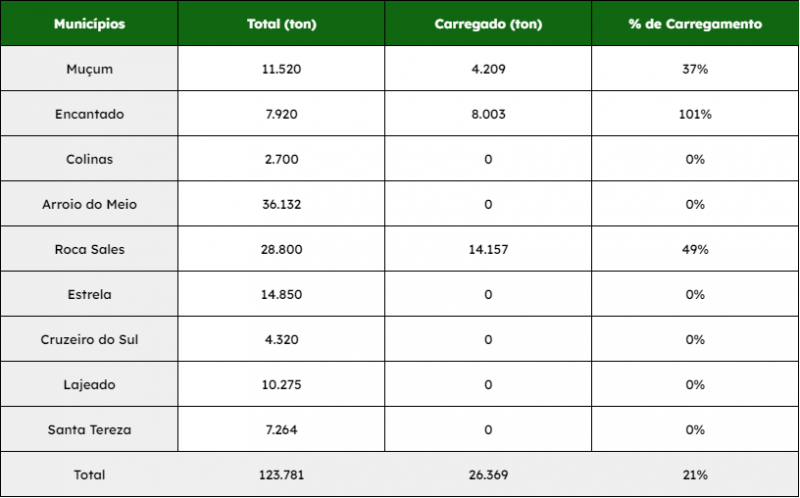The image size is (800, 498).
Task: Click the Muçum row label
Action: [x=90, y=69]
